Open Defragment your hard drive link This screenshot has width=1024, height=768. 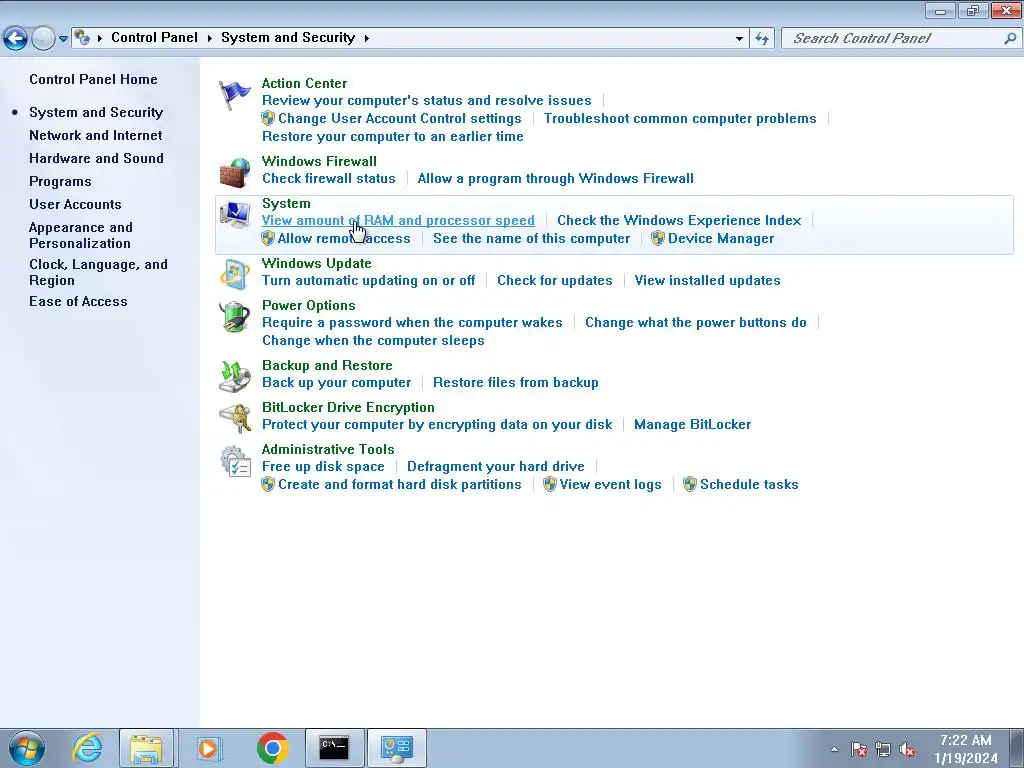(496, 466)
